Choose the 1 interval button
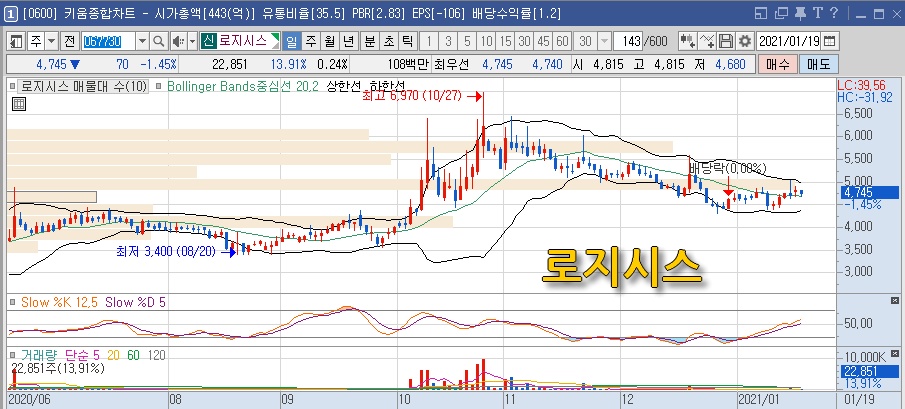Viewport: 905px width, 409px height. [x=429, y=41]
